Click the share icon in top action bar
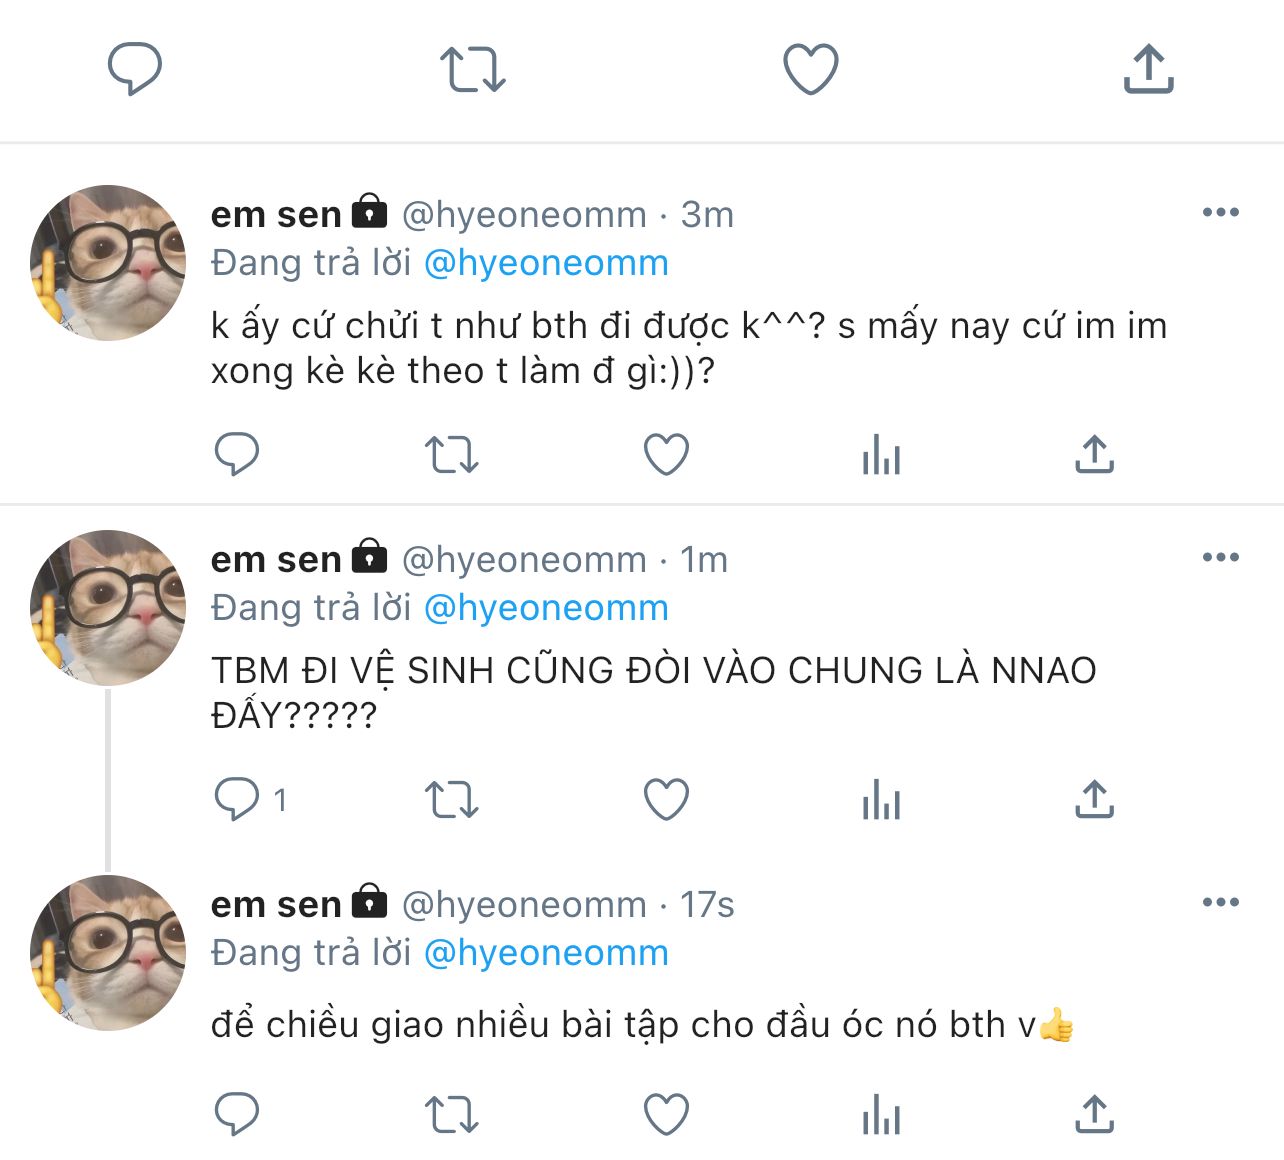 pos(1148,70)
